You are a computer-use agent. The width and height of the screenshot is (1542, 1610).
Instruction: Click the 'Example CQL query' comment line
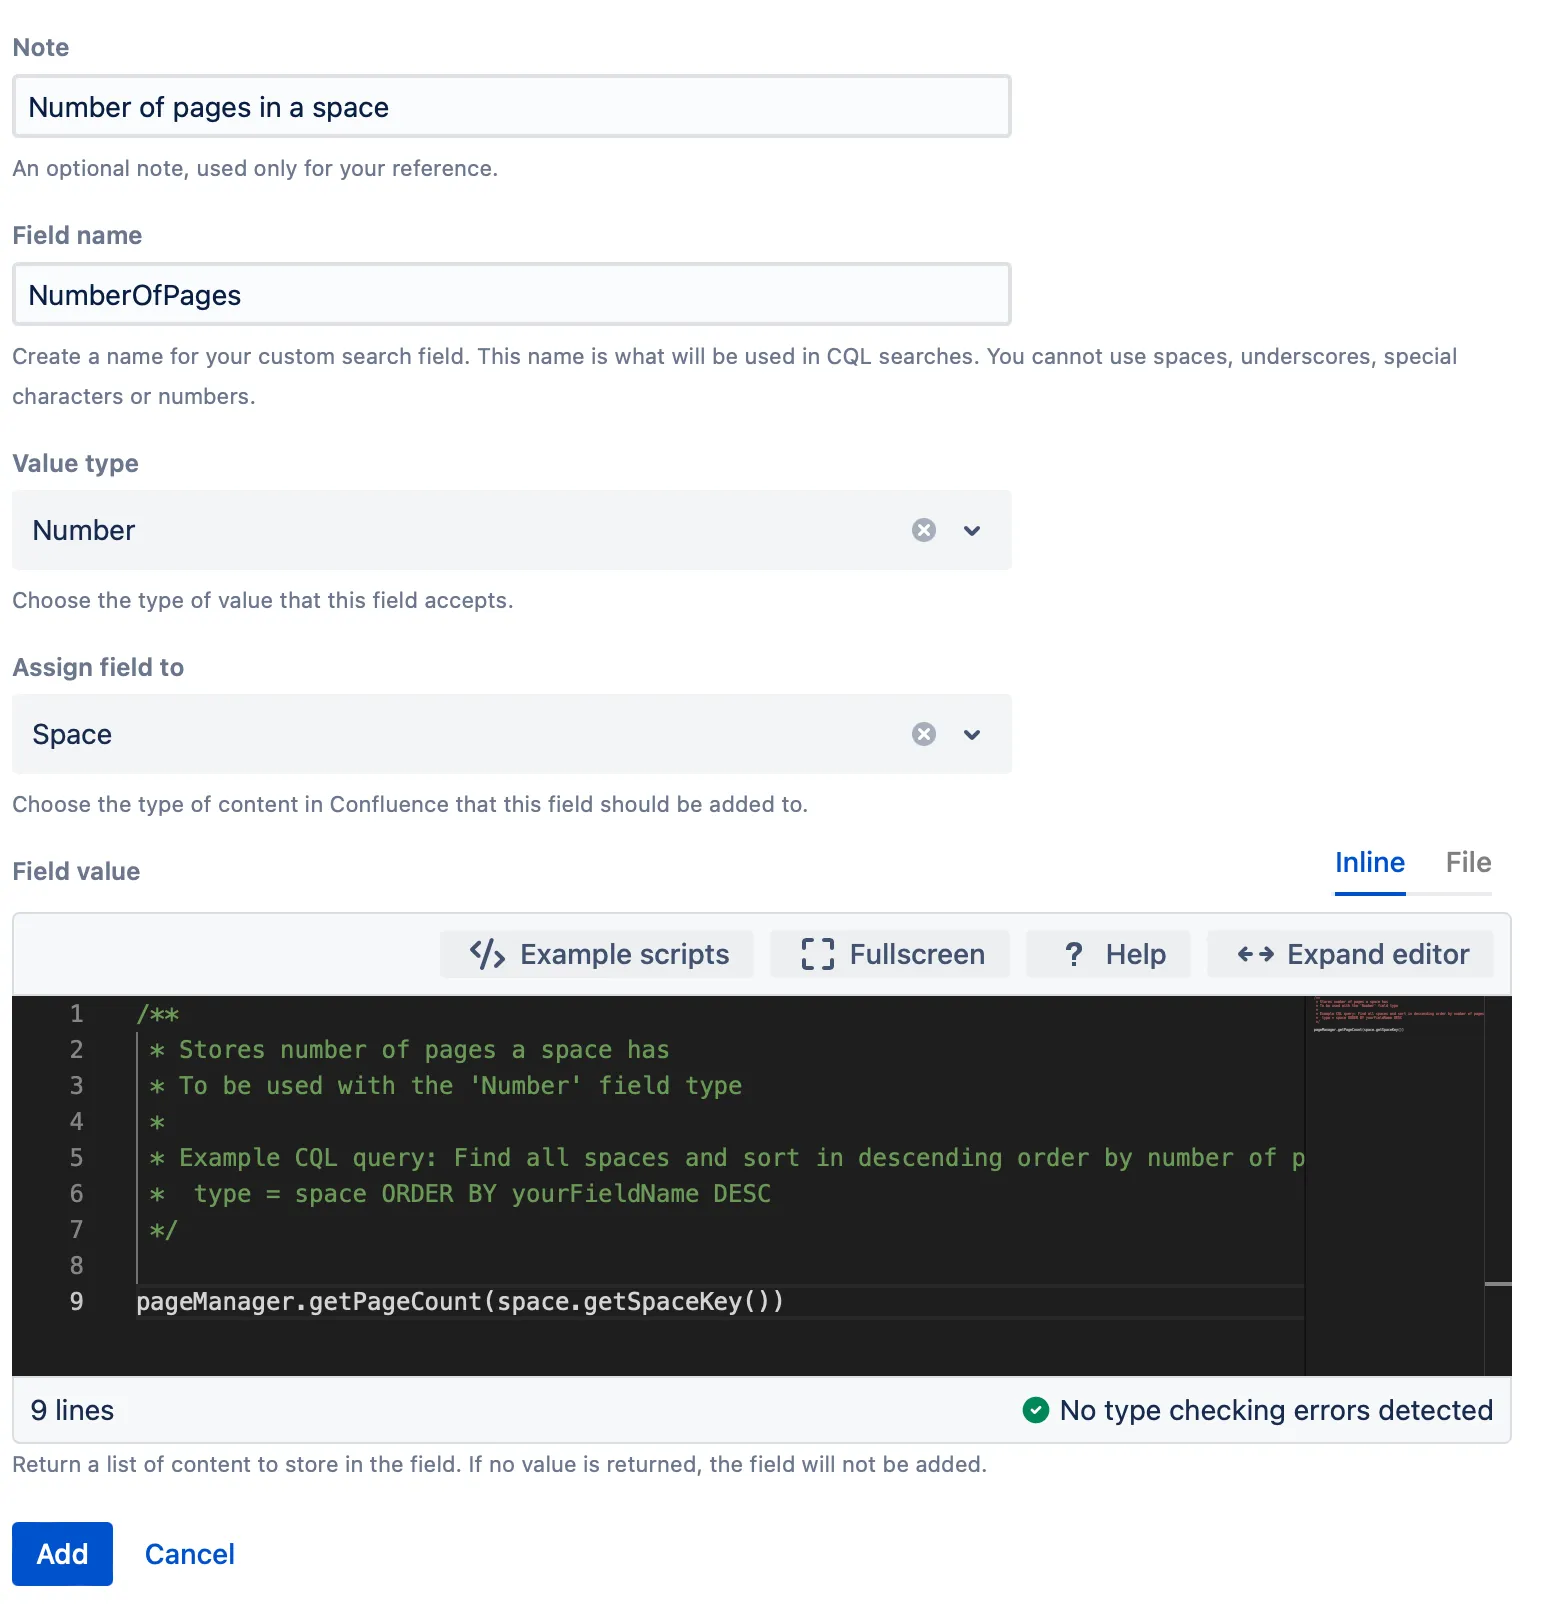727,1158
